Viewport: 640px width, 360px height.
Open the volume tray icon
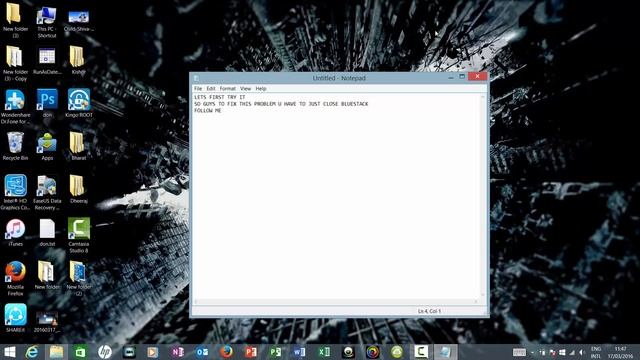(582, 352)
